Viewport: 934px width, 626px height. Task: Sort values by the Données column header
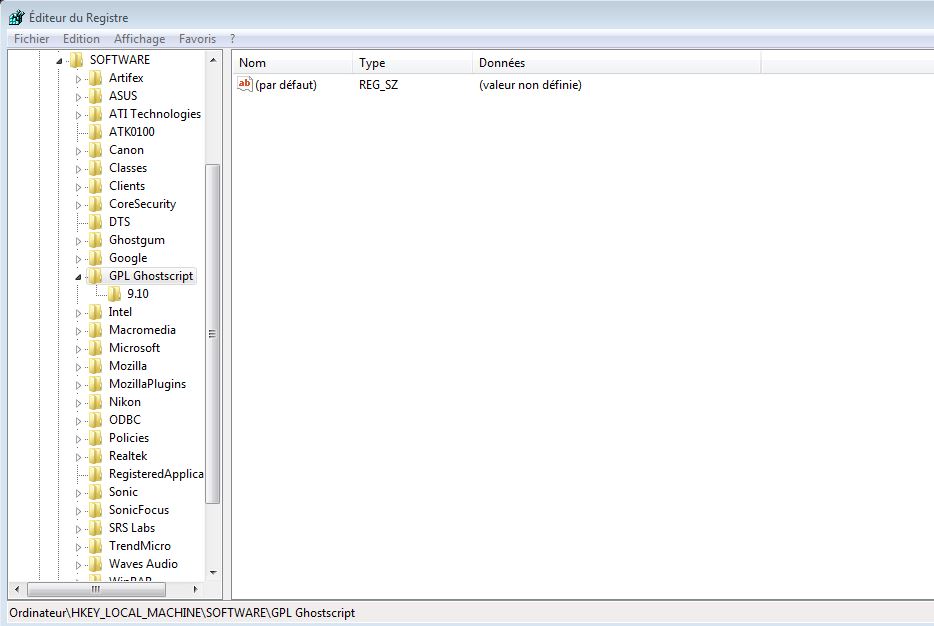(x=617, y=63)
